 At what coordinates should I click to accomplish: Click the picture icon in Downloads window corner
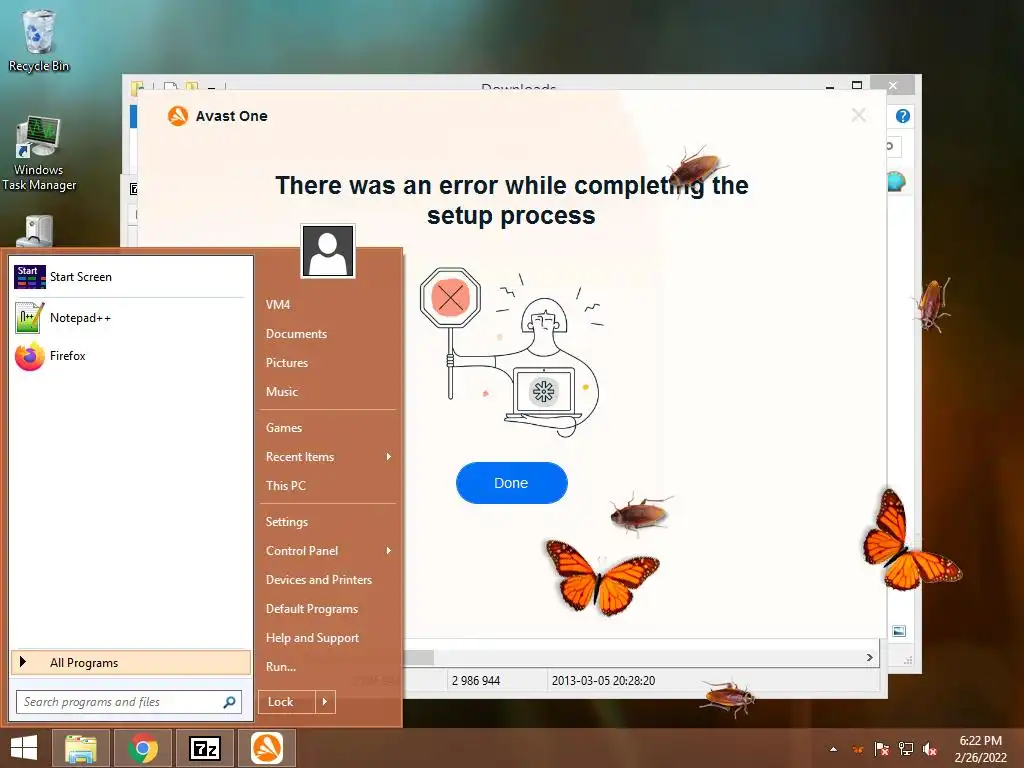tap(899, 631)
